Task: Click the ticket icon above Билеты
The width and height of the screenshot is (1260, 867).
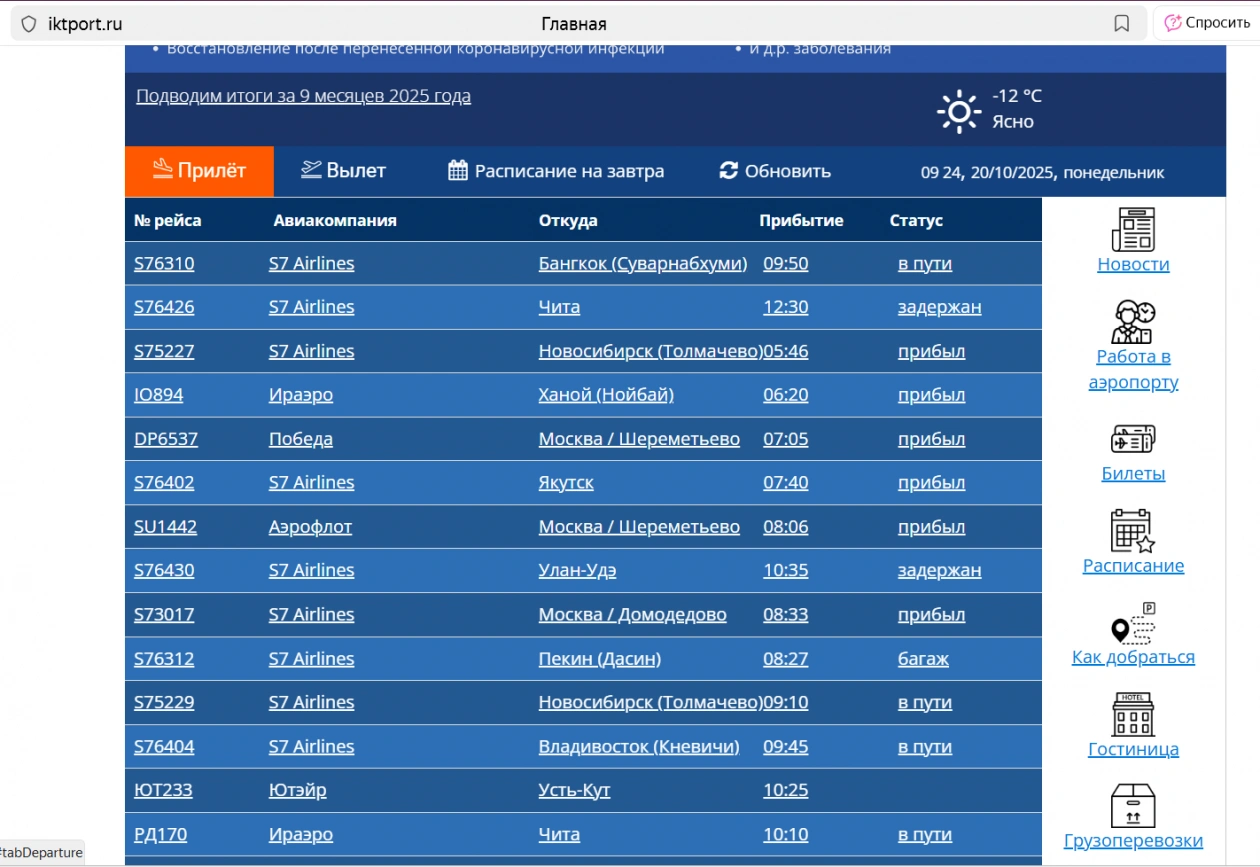Action: pyautogui.click(x=1133, y=439)
